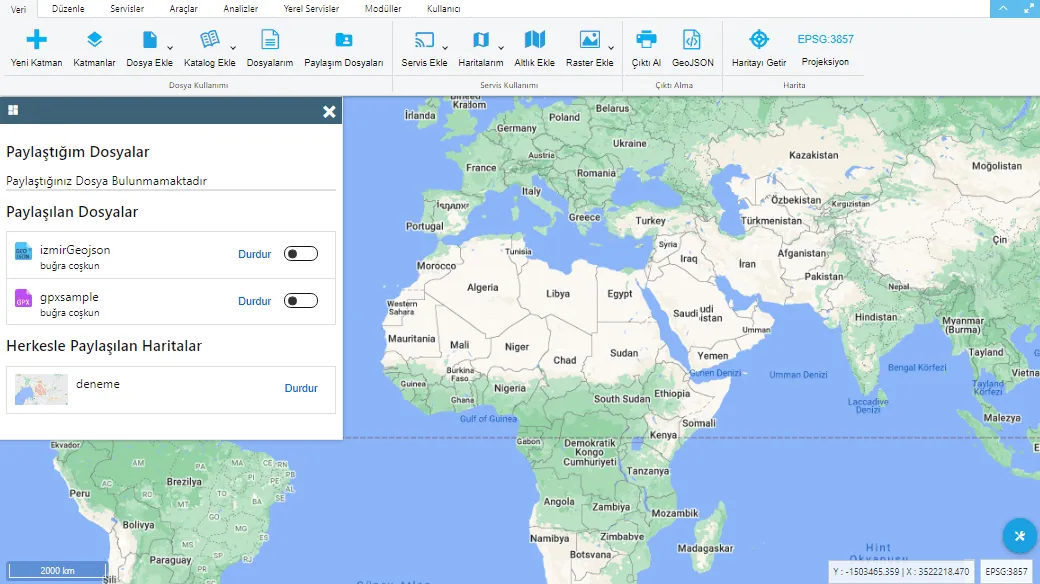Click the Yeni Katman plus icon
This screenshot has width=1040, height=584.
[36, 40]
